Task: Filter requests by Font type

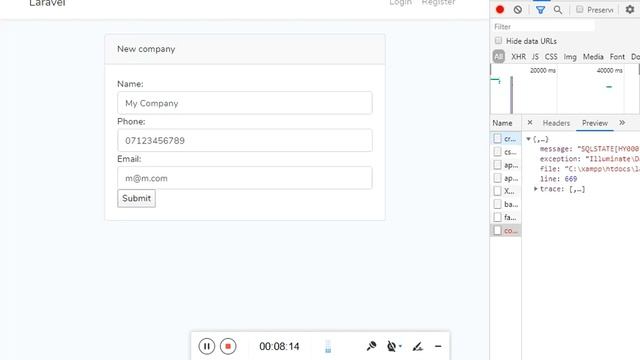Action: (617, 57)
